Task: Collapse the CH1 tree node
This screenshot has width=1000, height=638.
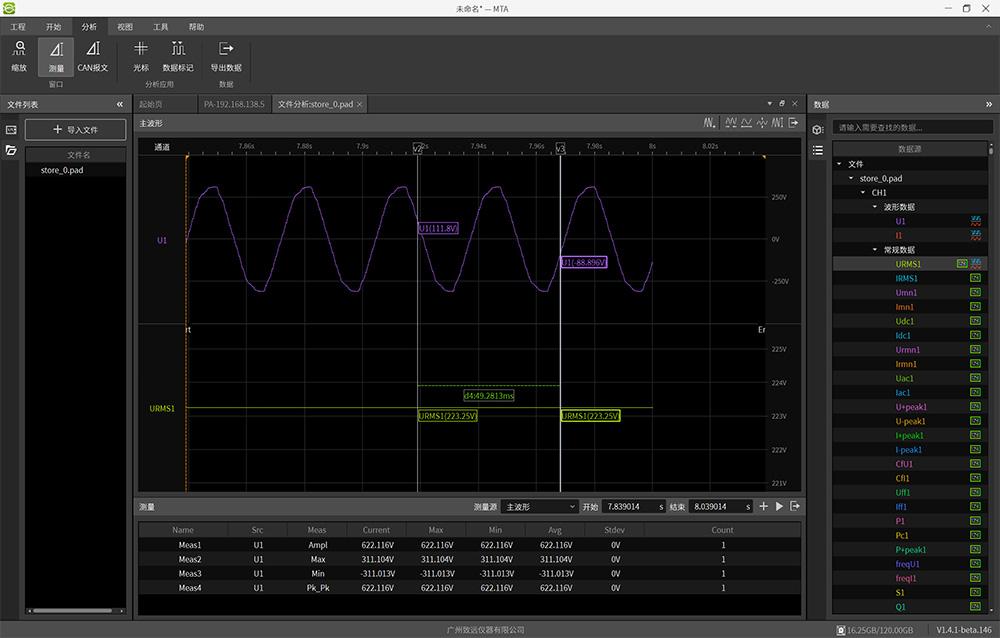Action: 864,193
